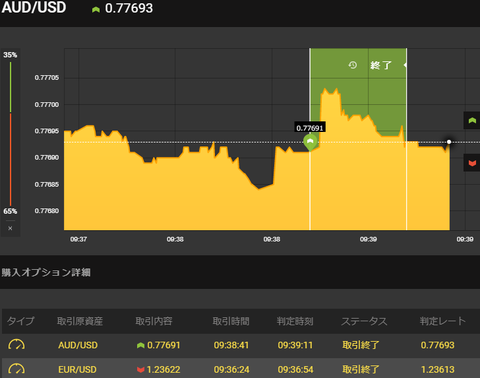The image size is (480, 378).
Task: Click the small arrow right of 終了
Action: [405, 65]
